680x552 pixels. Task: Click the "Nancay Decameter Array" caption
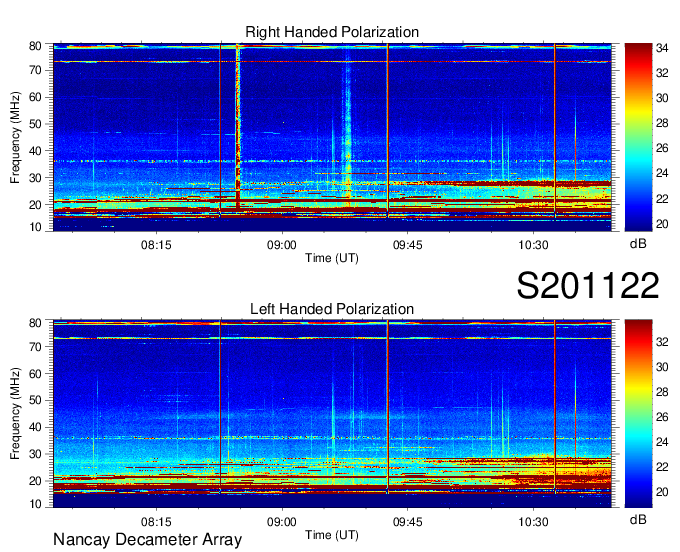(147, 539)
